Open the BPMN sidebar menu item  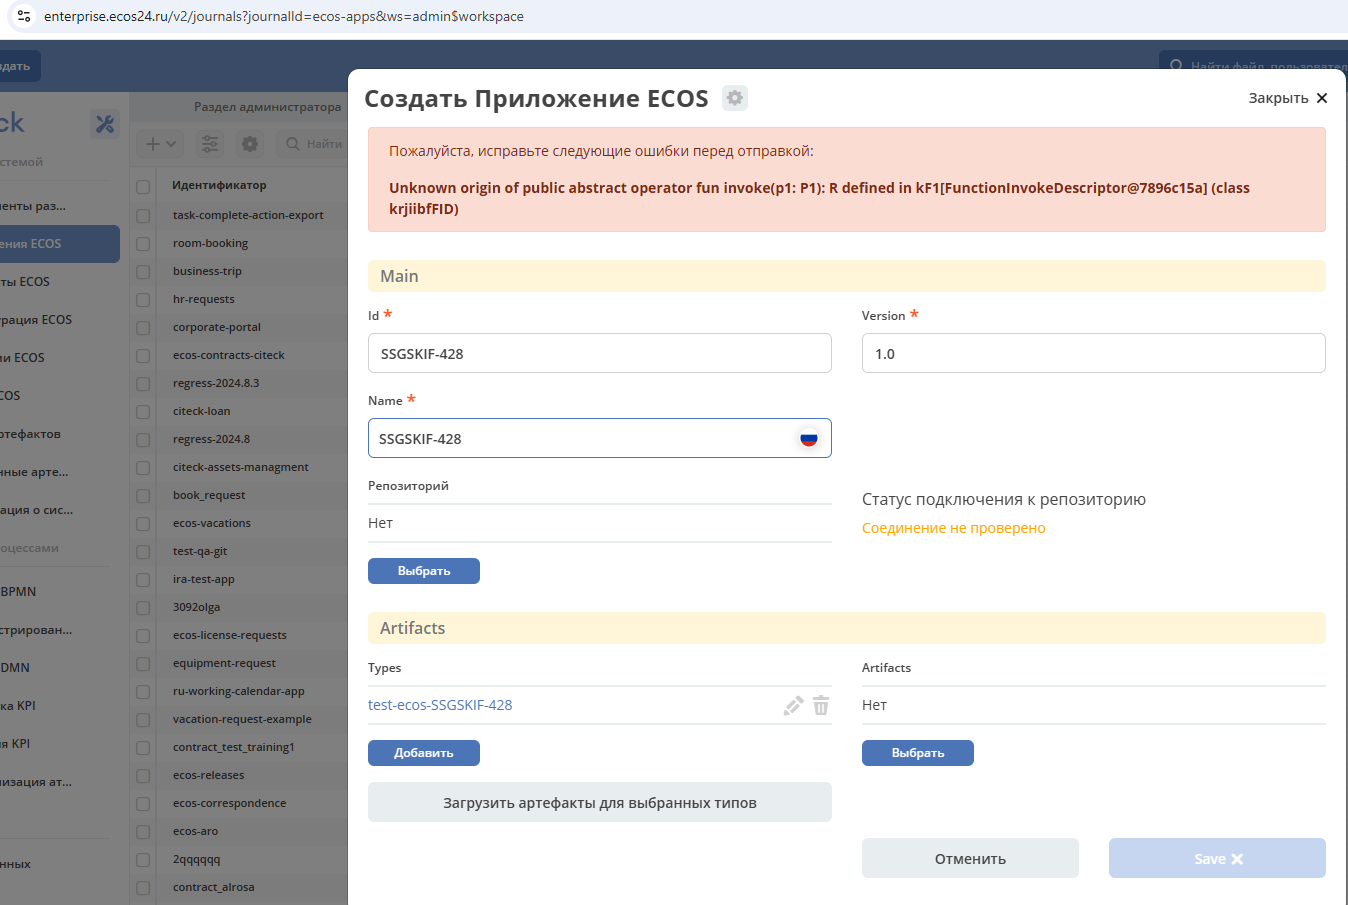pyautogui.click(x=19, y=592)
